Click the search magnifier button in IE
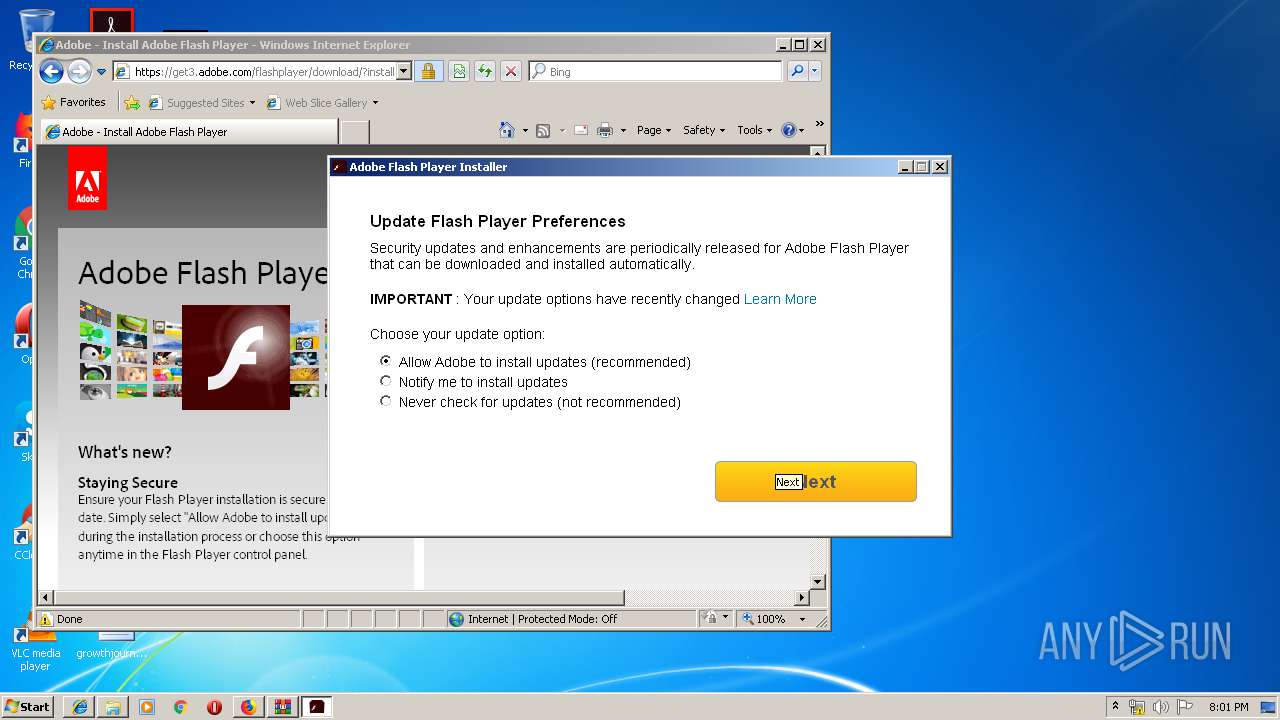The height and width of the screenshot is (720, 1280). 797,71
